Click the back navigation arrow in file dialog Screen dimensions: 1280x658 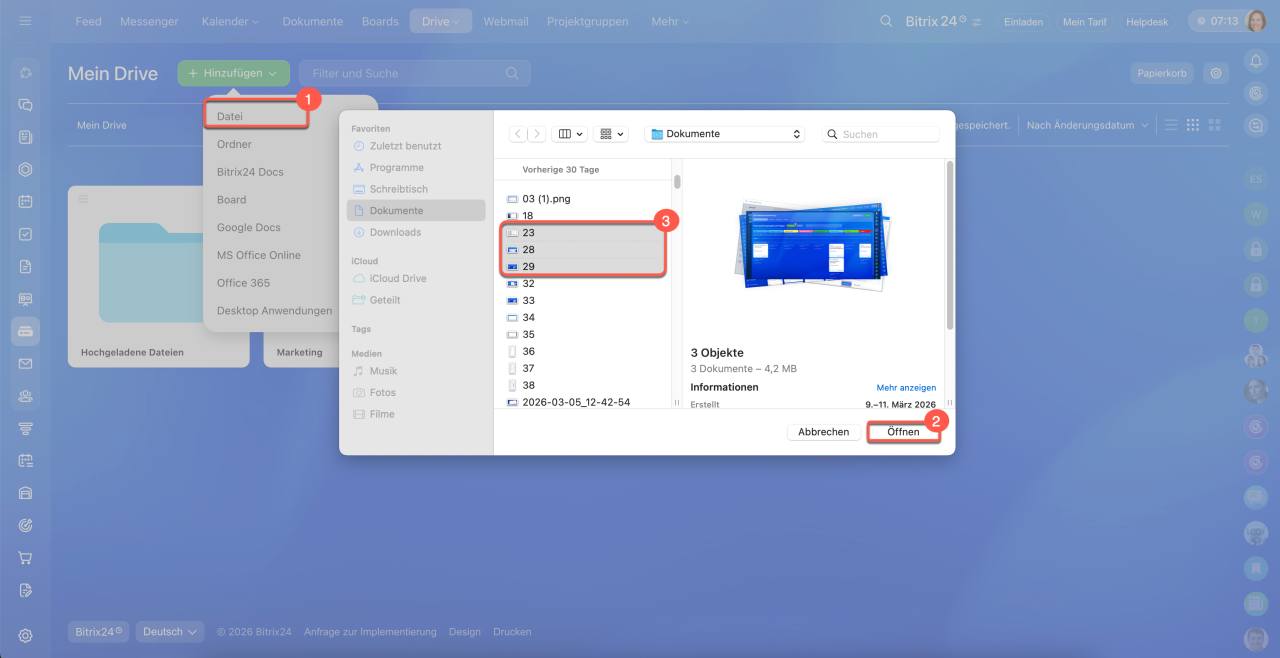[517, 134]
